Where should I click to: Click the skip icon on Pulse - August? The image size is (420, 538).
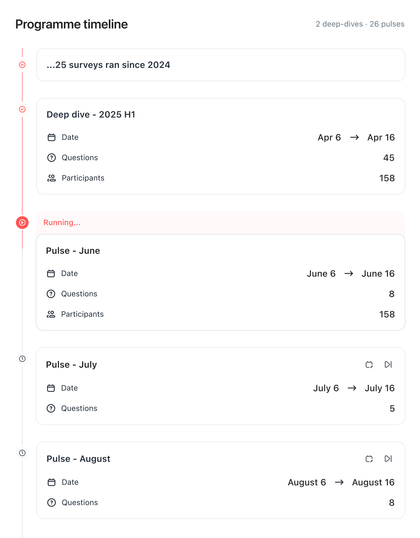click(388, 459)
